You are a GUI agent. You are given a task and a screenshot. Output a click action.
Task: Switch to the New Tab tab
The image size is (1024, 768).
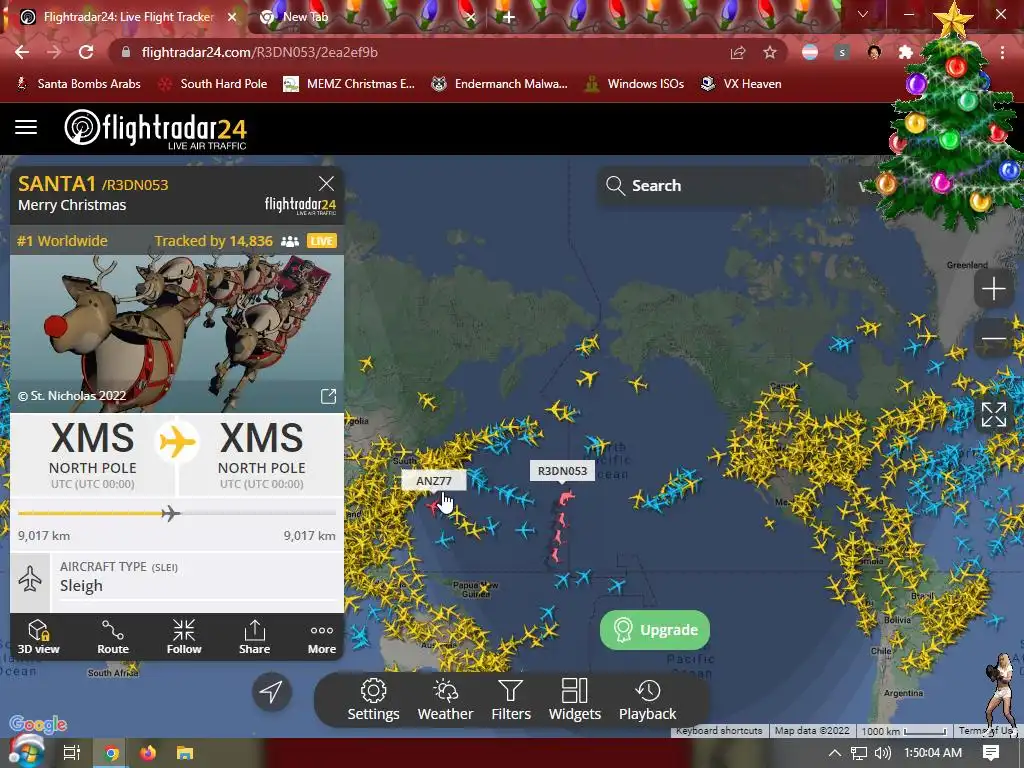point(305,17)
